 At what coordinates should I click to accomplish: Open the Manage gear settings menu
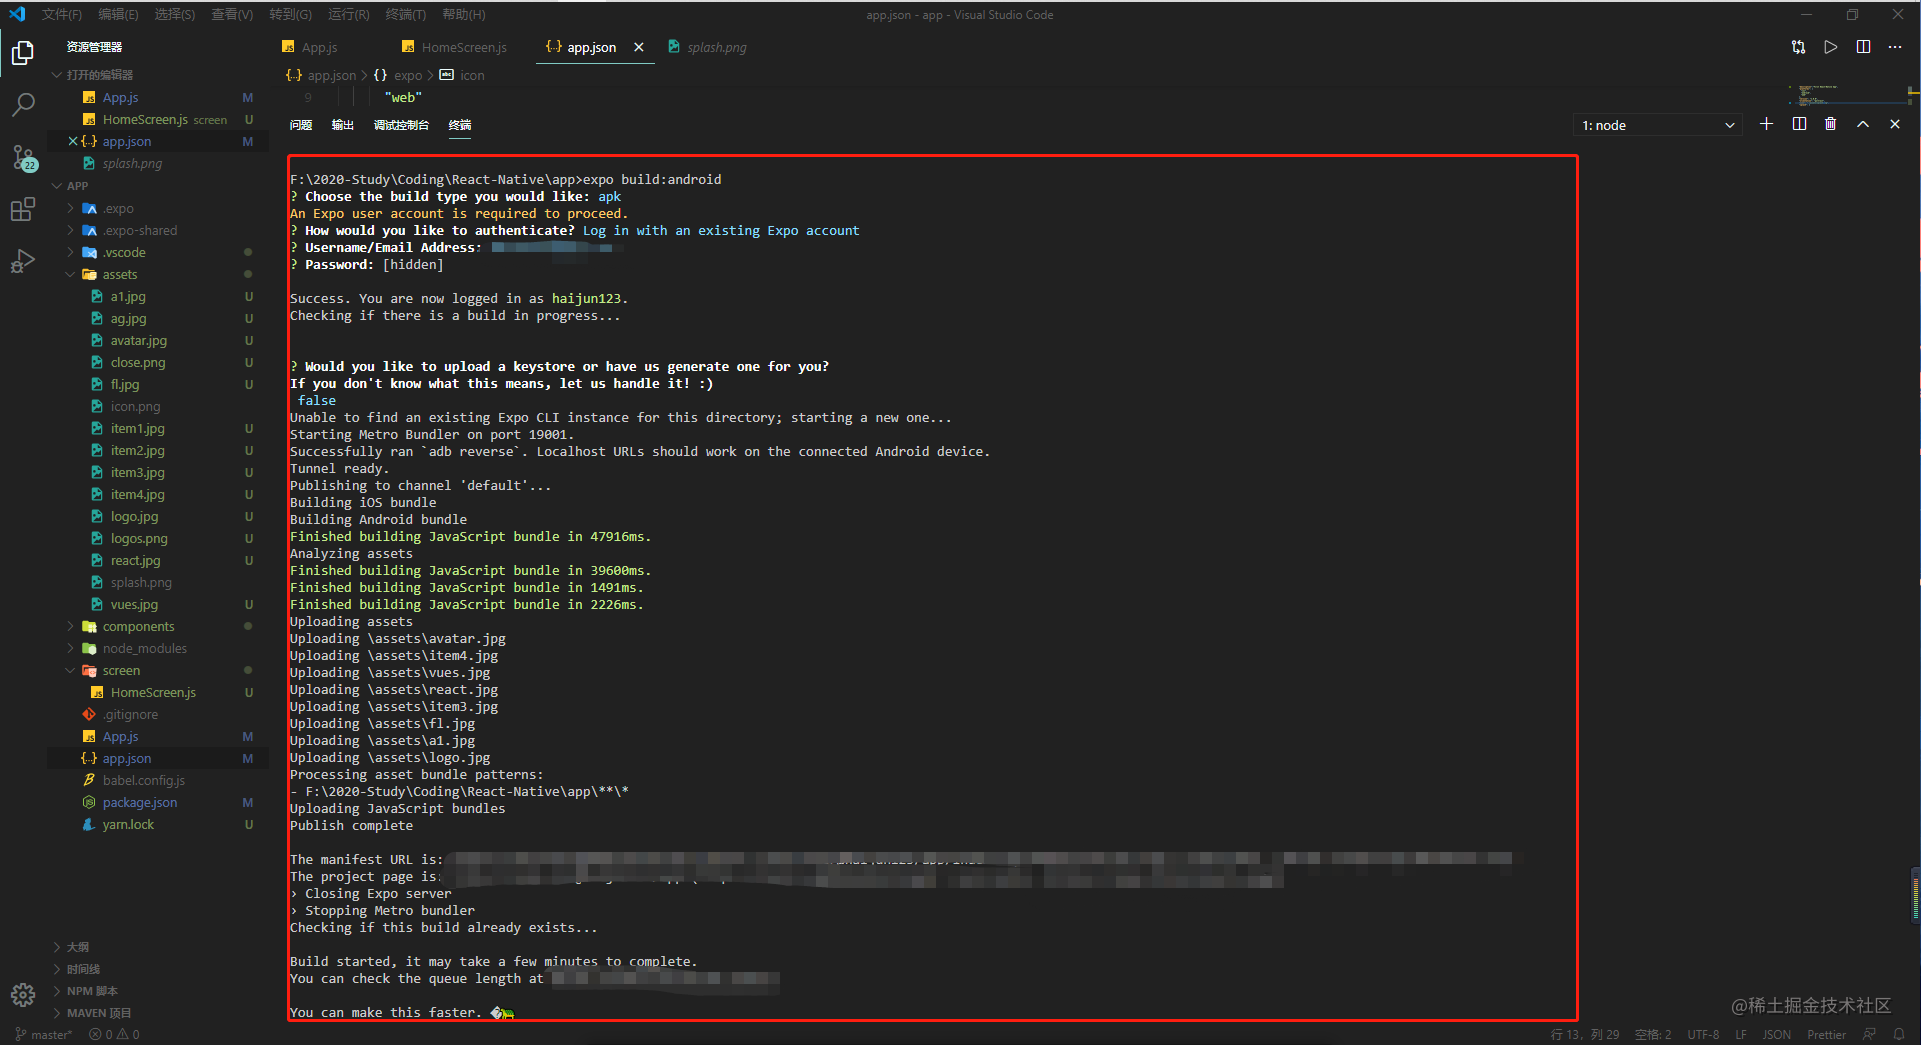click(x=23, y=995)
